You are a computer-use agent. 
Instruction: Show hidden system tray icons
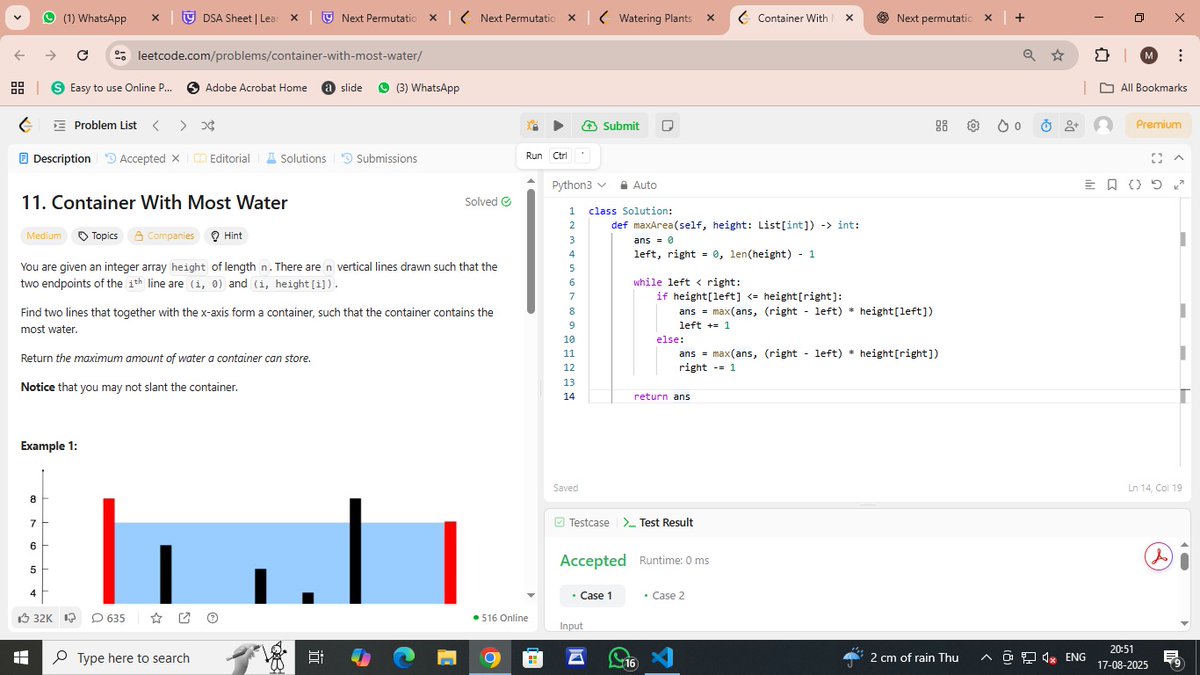tap(985, 657)
